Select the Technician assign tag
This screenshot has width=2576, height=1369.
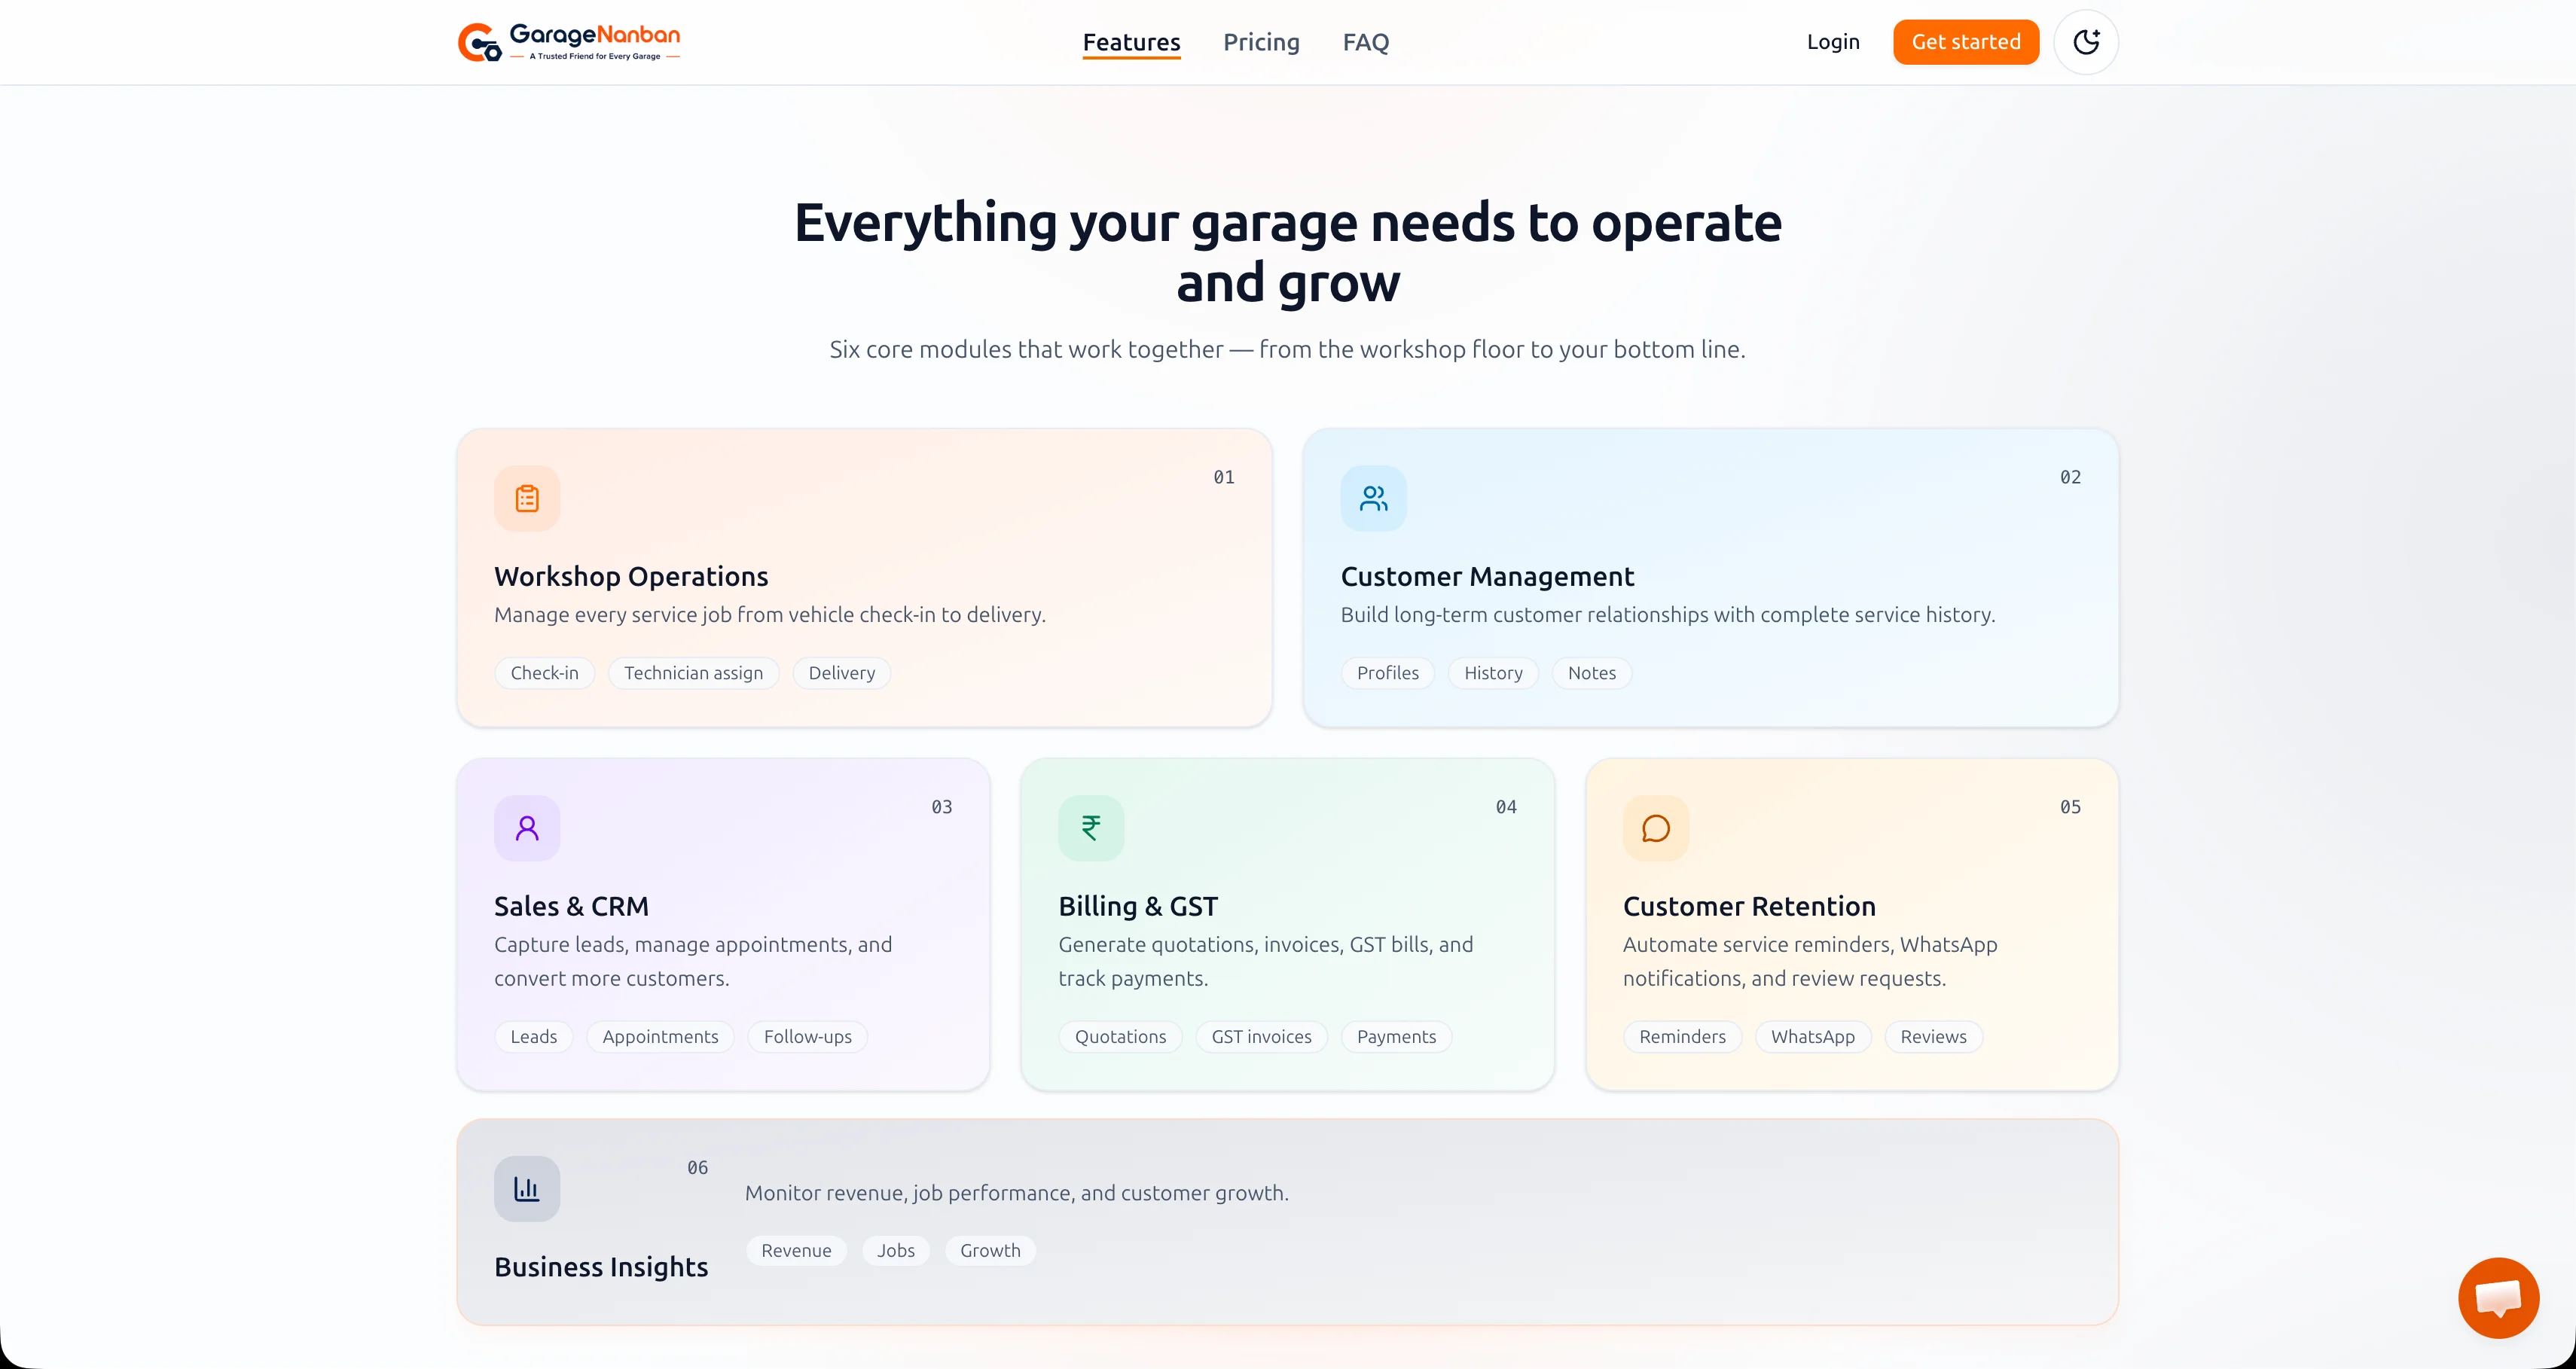pyautogui.click(x=693, y=673)
